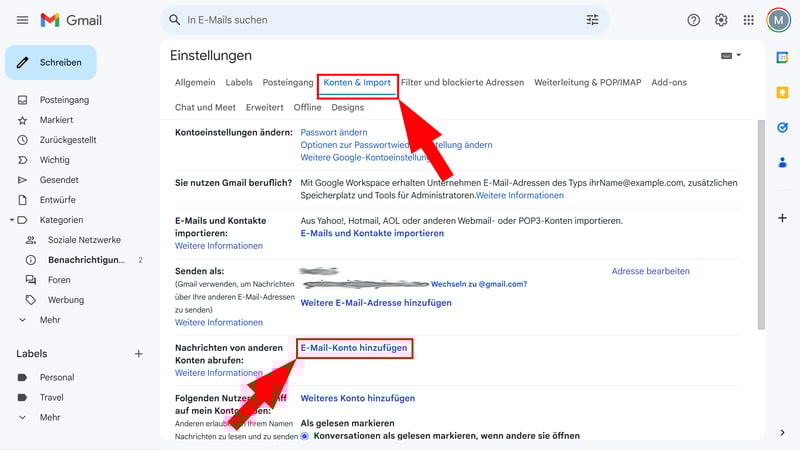Create a new label with plus icon
This screenshot has height=450, width=800.
pos(139,354)
